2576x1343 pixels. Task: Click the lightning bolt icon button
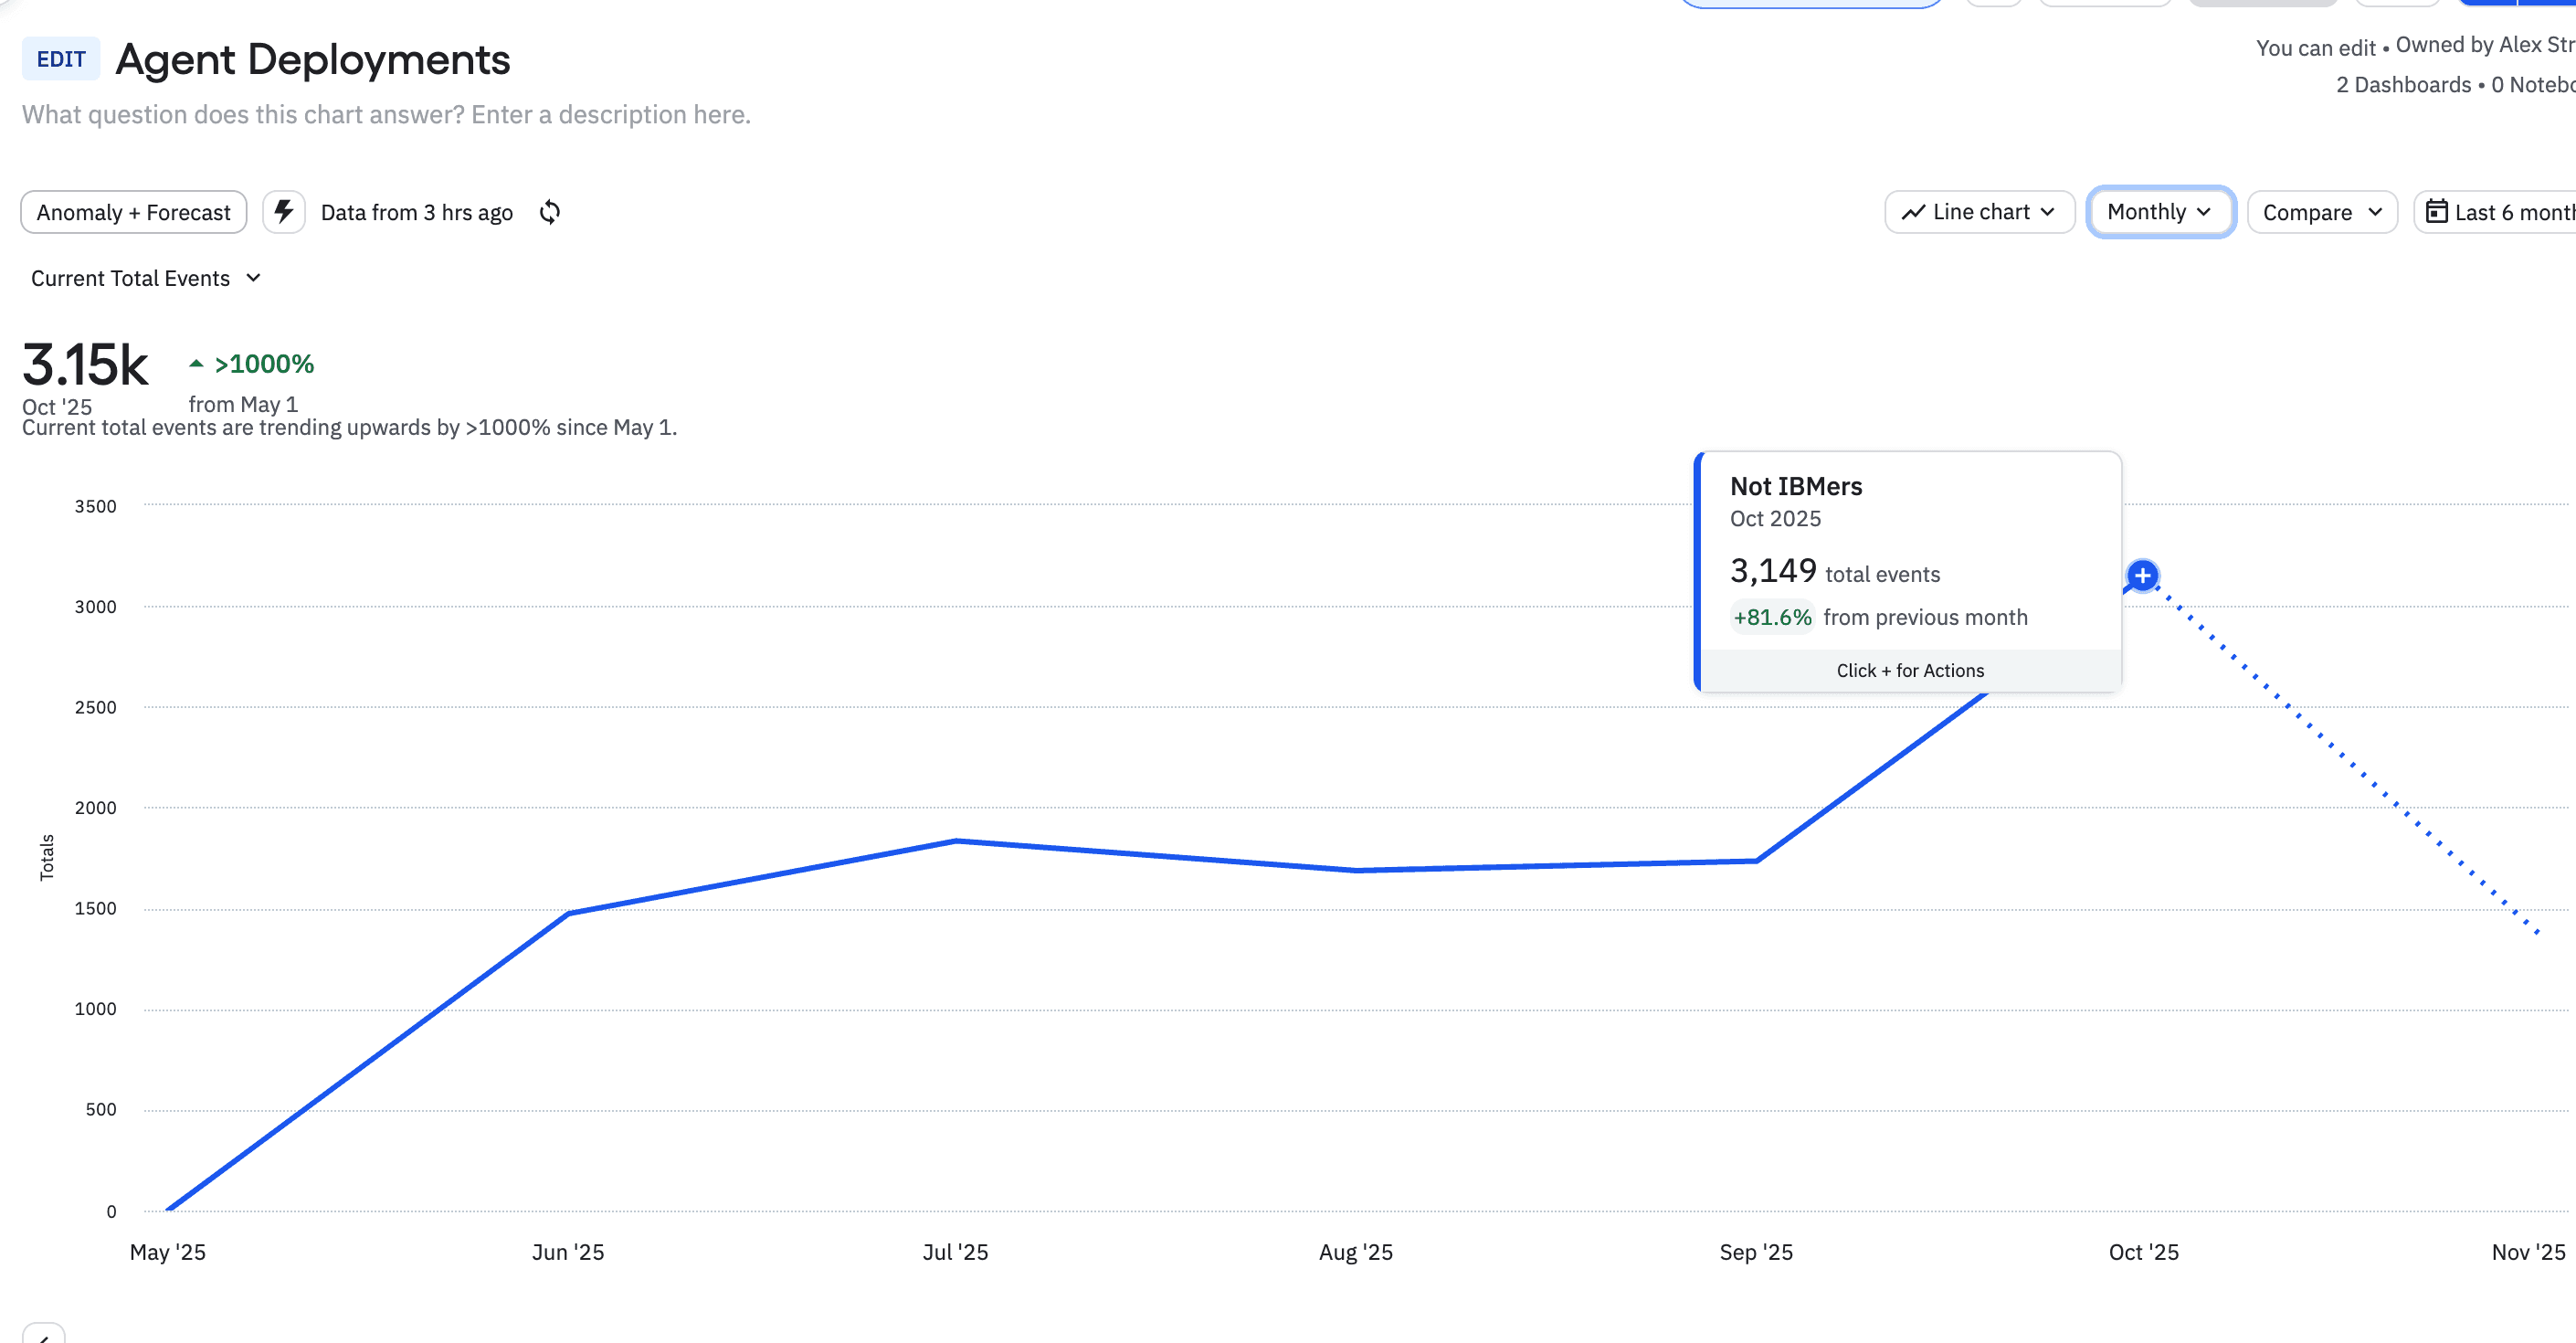click(x=284, y=212)
